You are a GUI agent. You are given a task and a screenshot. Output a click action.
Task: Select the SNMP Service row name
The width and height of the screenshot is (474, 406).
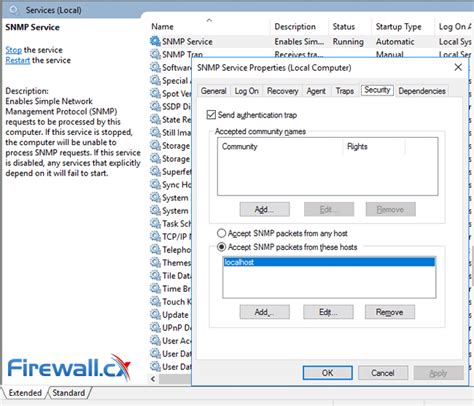[x=187, y=42]
